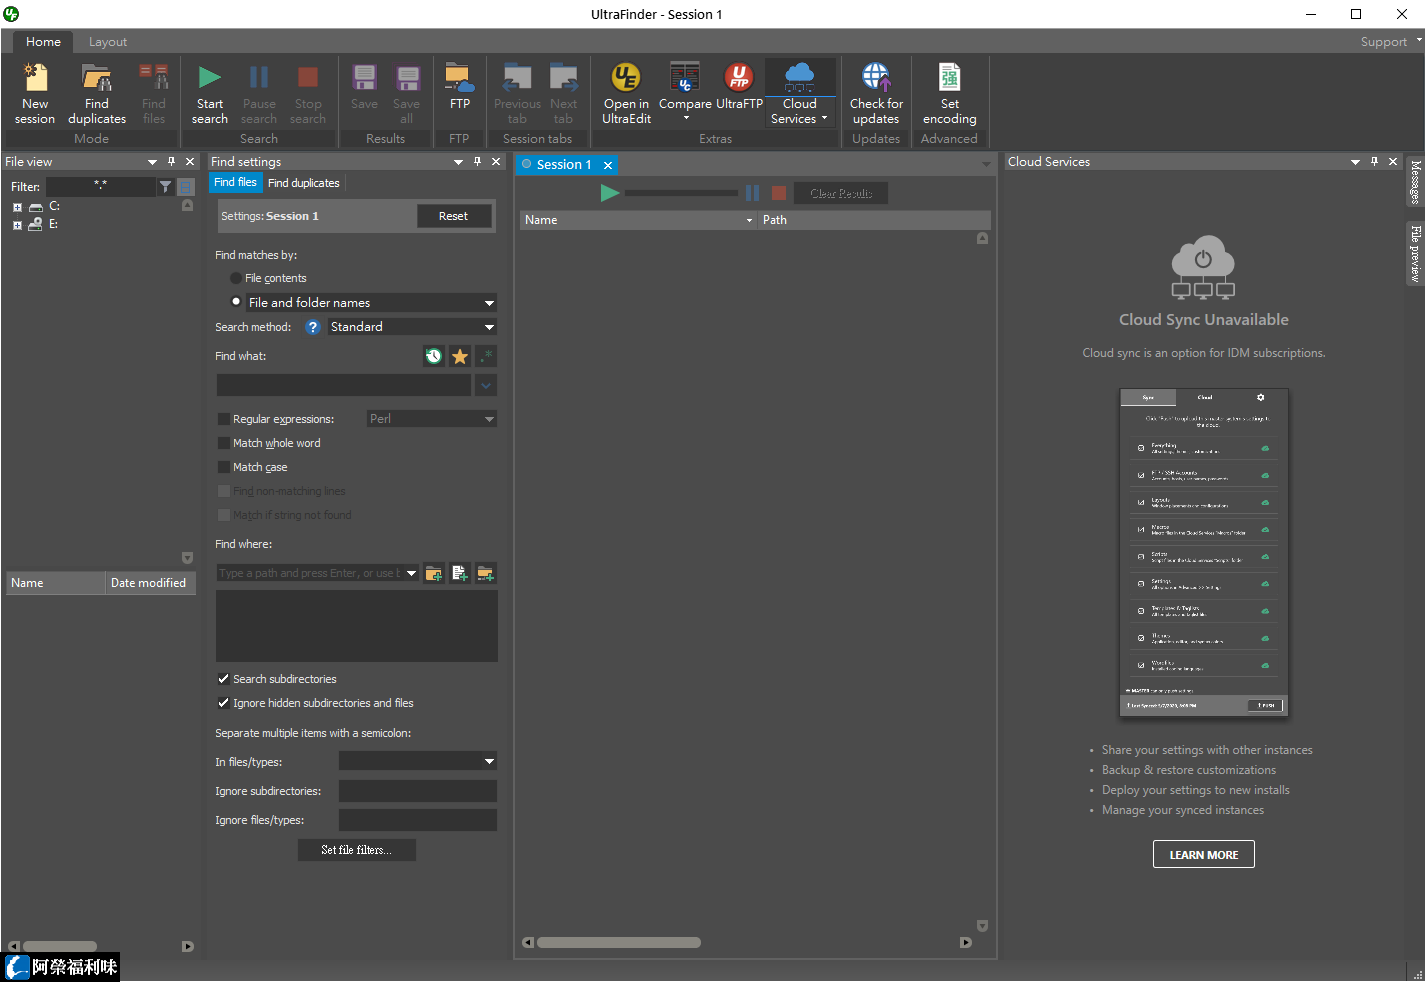Viewport: 1426px width, 982px height.
Task: Click the add files icon by Find where
Action: click(x=460, y=573)
